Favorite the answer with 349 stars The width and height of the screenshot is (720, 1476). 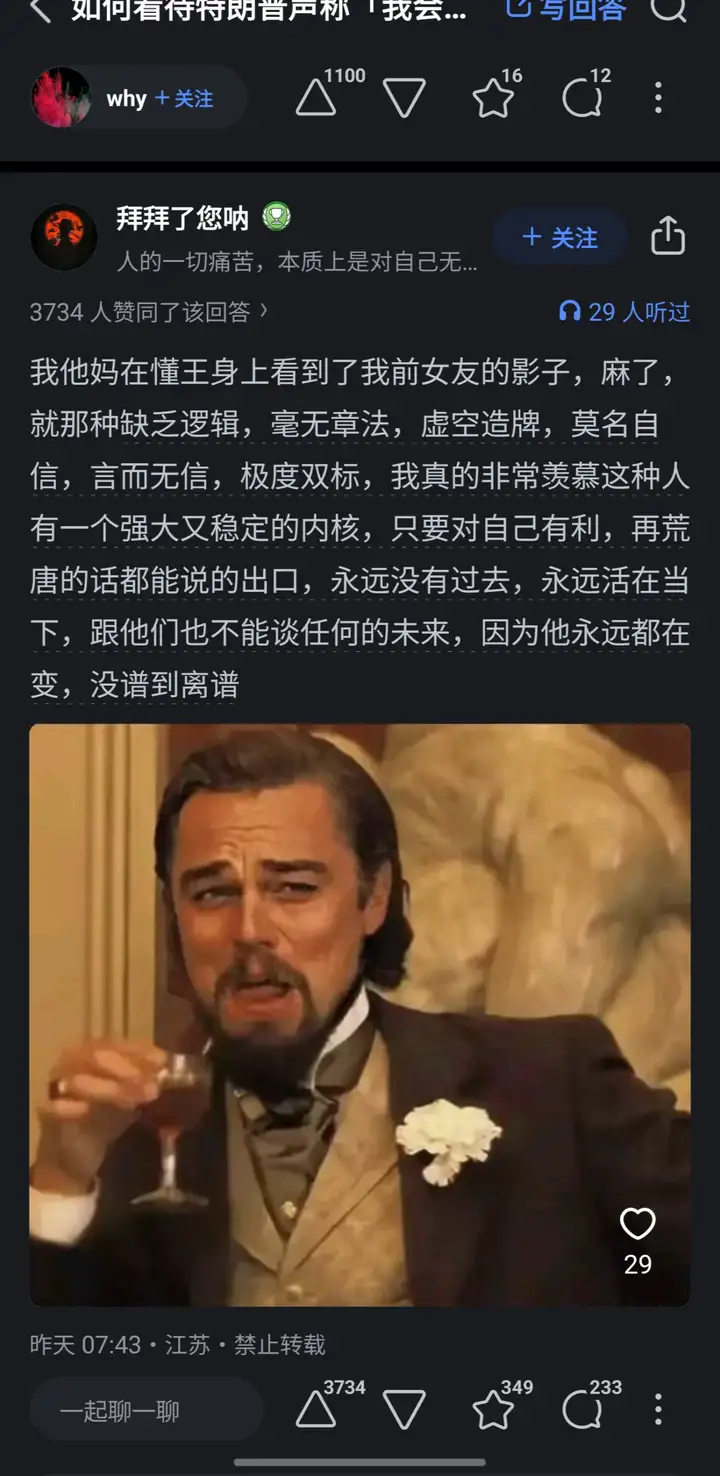(x=493, y=1410)
